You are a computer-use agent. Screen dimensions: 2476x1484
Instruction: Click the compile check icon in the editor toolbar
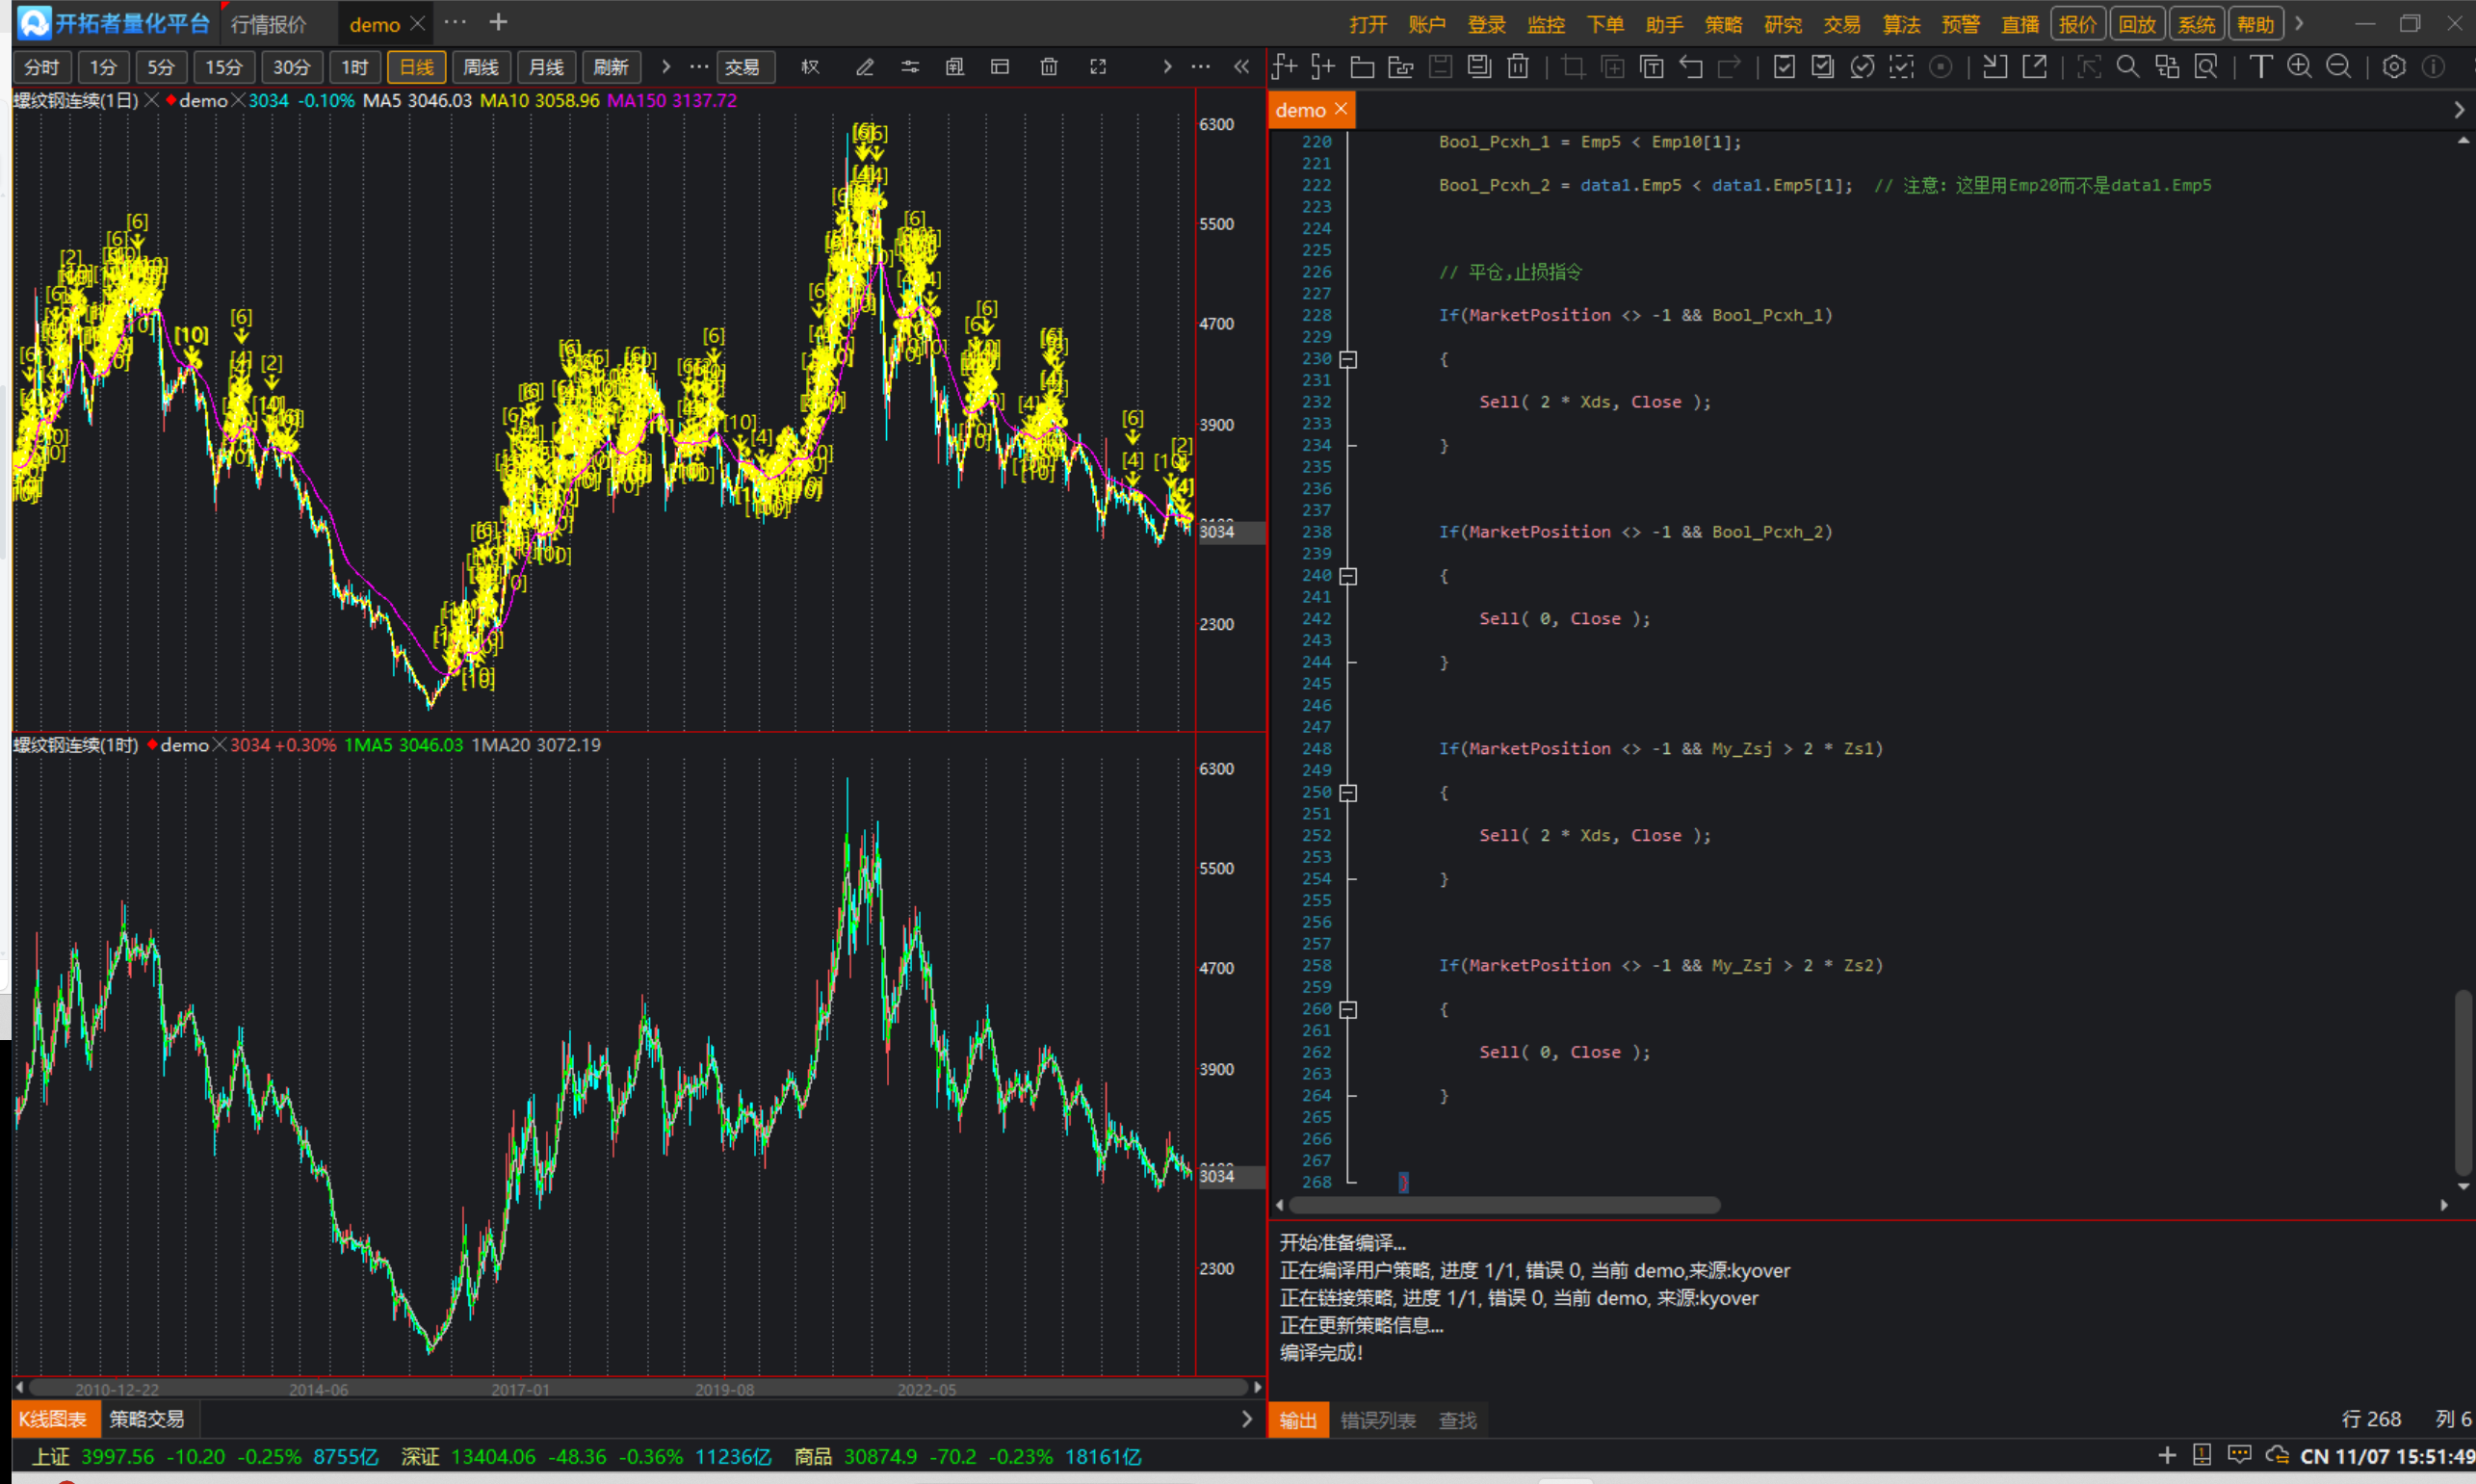click(x=1784, y=67)
